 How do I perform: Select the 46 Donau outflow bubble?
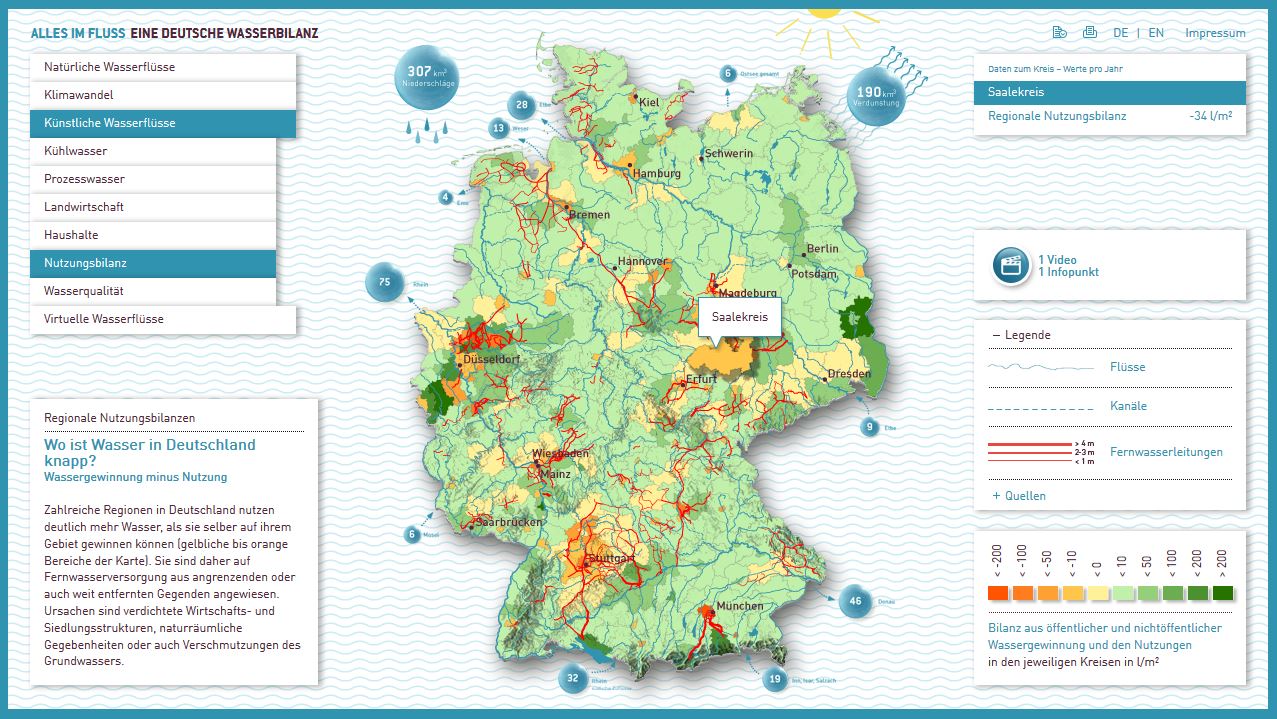pyautogui.click(x=855, y=602)
